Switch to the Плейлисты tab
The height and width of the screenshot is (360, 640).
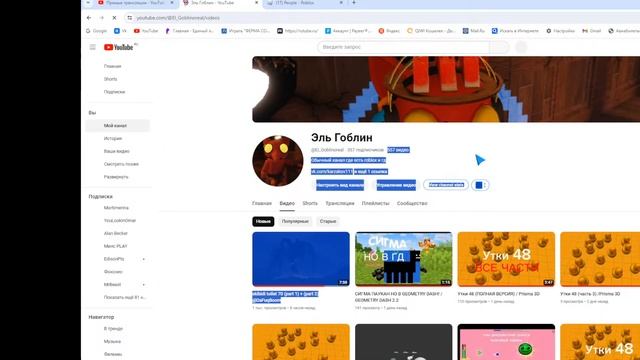376,203
